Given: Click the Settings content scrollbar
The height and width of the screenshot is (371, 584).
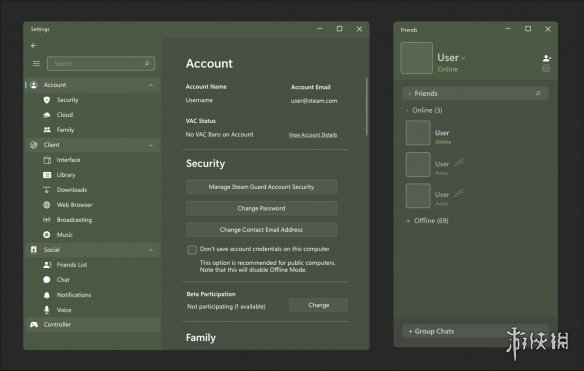Looking at the screenshot, I should pyautogui.click(x=366, y=107).
